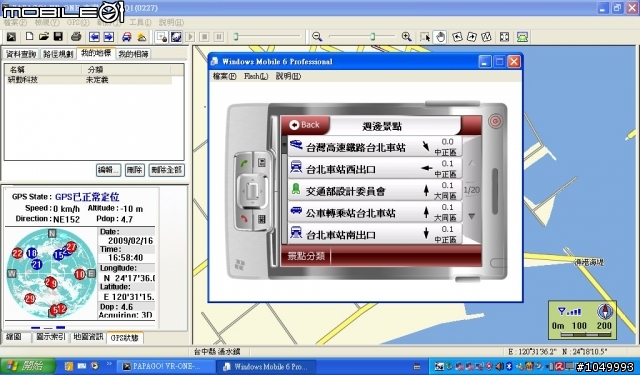
Task: Open file using the folder icon
Action: pos(44,37)
